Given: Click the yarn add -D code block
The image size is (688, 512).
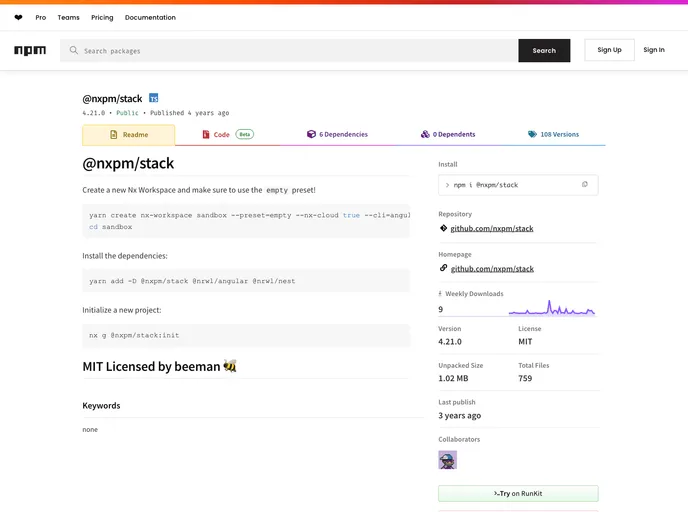Looking at the screenshot, I should [246, 281].
